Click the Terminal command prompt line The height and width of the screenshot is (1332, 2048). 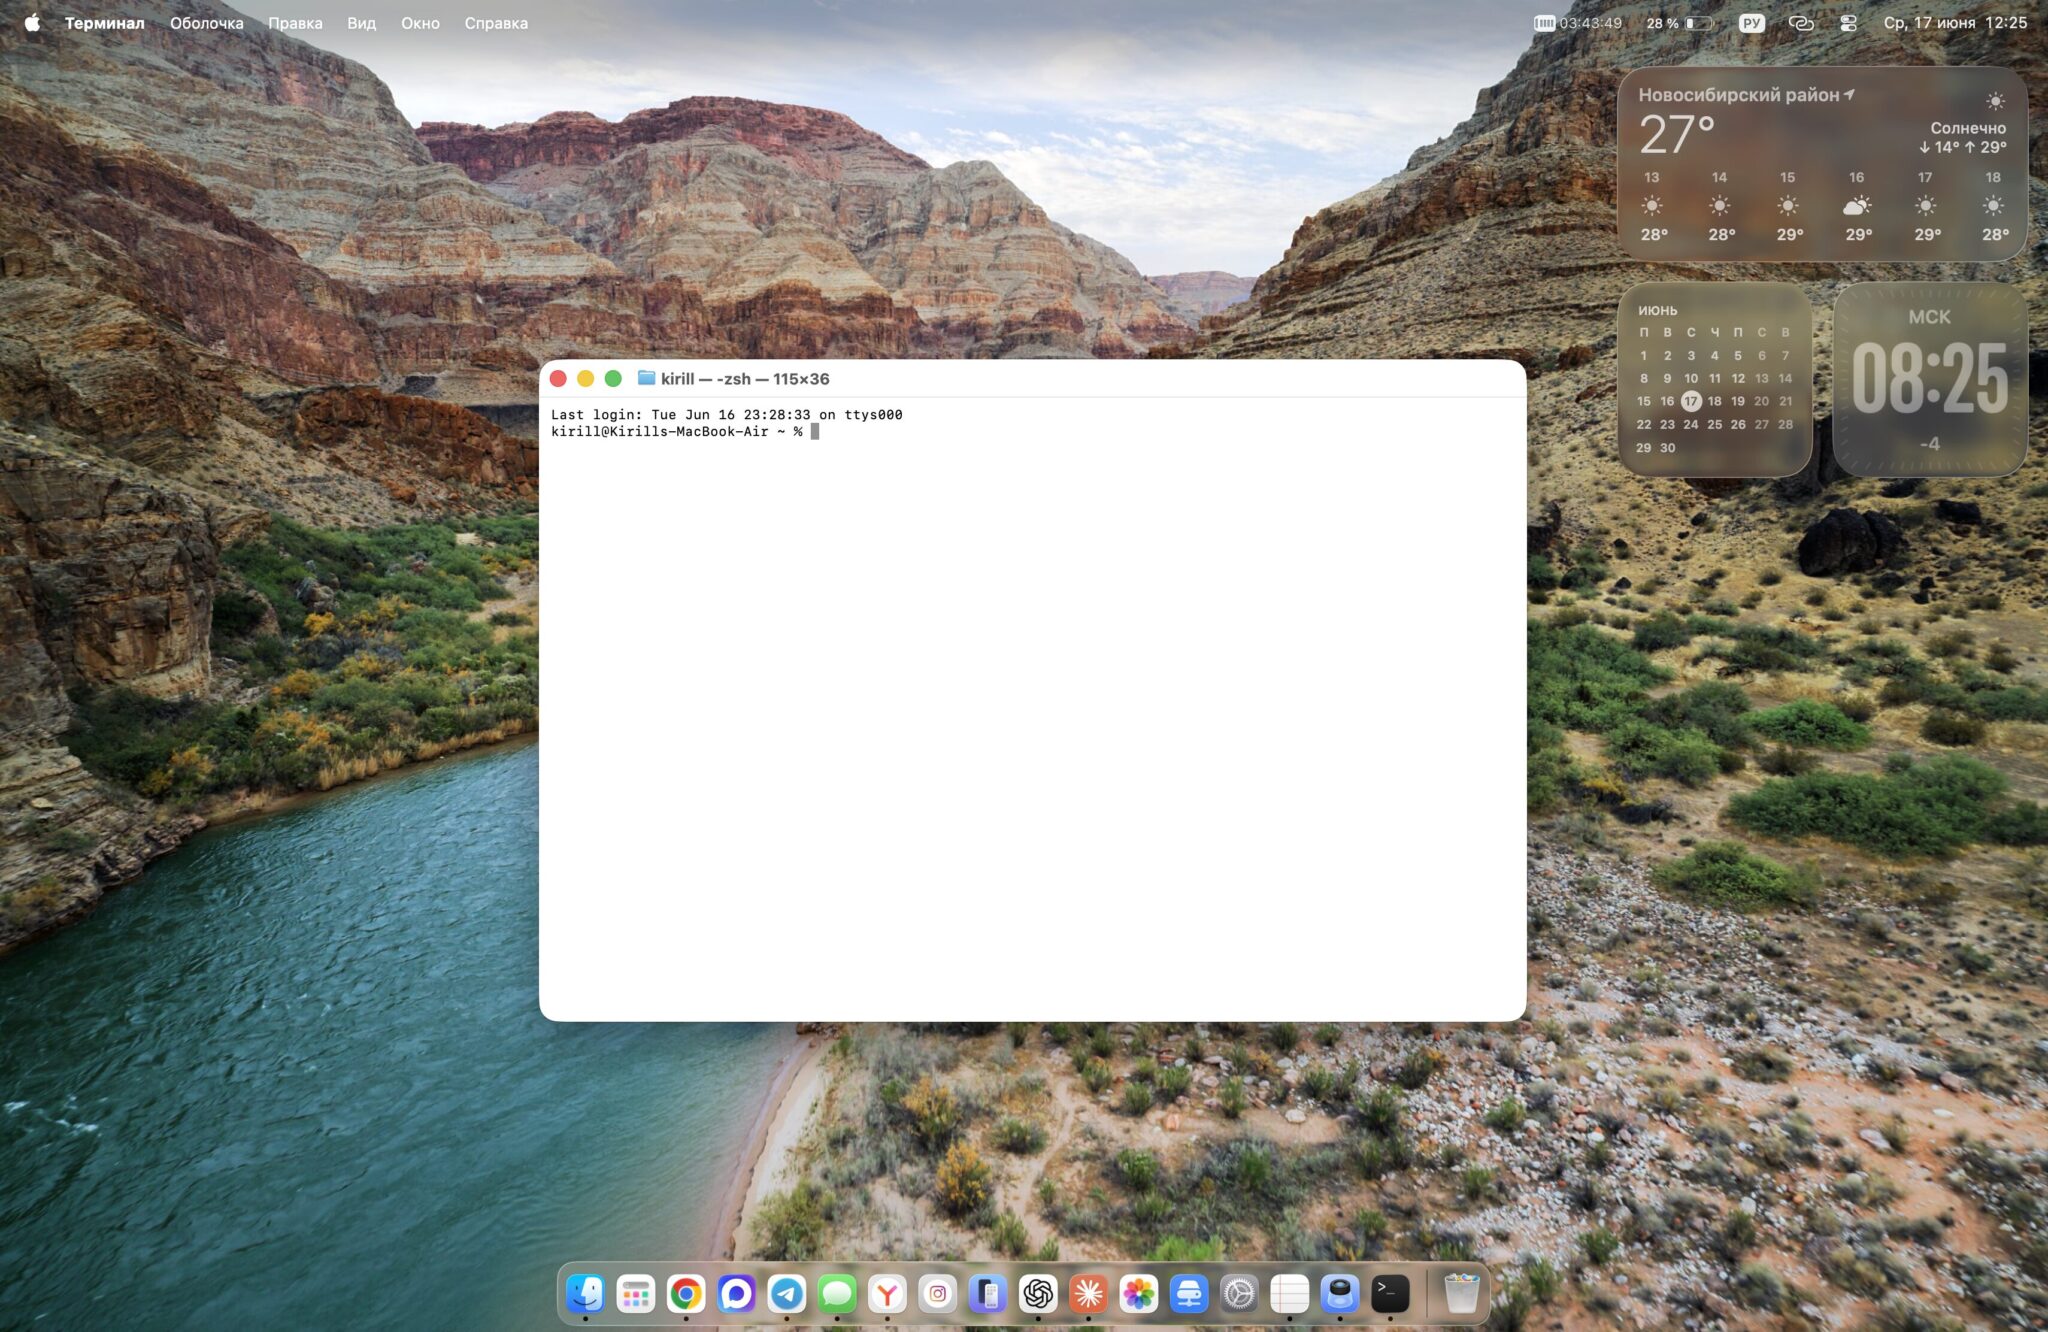685,432
